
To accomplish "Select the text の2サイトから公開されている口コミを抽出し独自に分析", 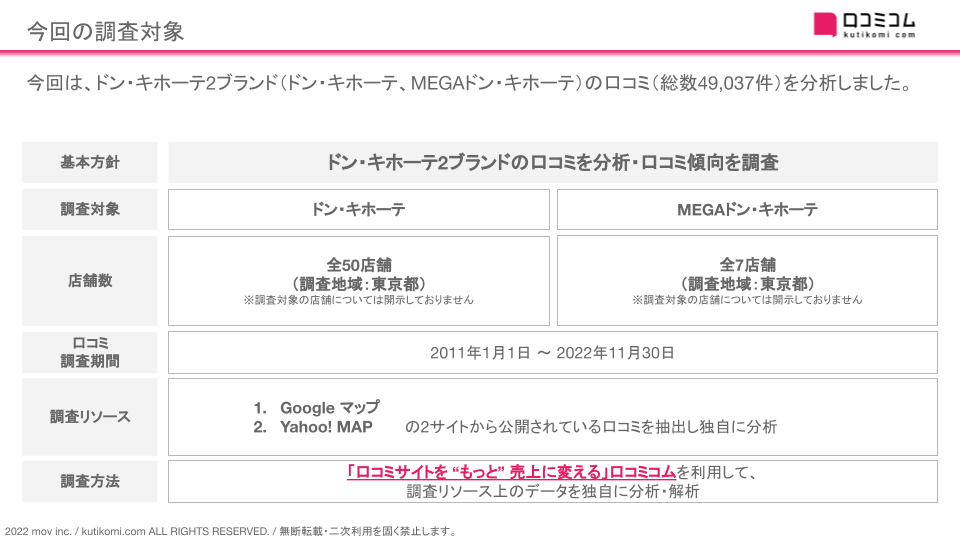I will 591,427.
